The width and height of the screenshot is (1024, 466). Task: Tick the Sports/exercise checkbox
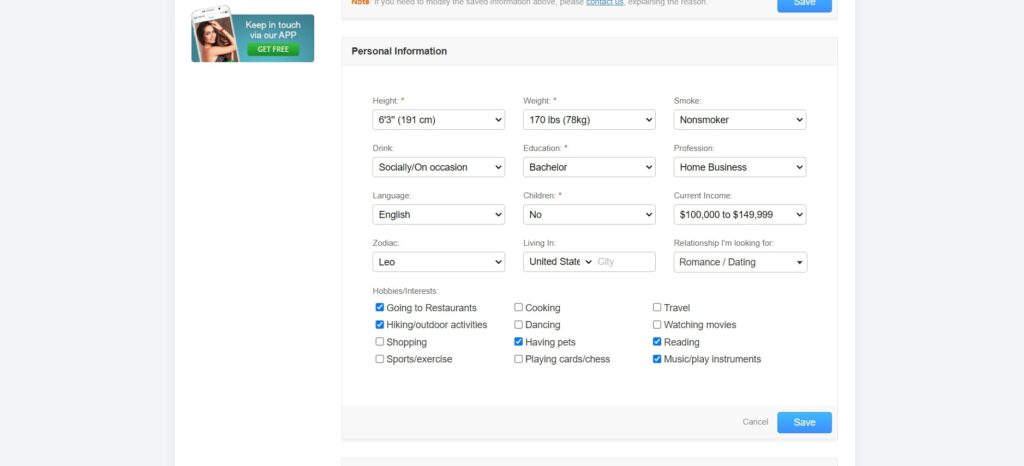(x=380, y=359)
